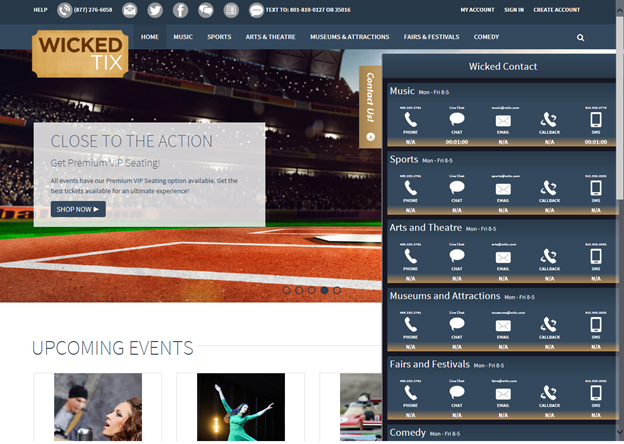Collapse the Contact Us side tab

(370, 106)
